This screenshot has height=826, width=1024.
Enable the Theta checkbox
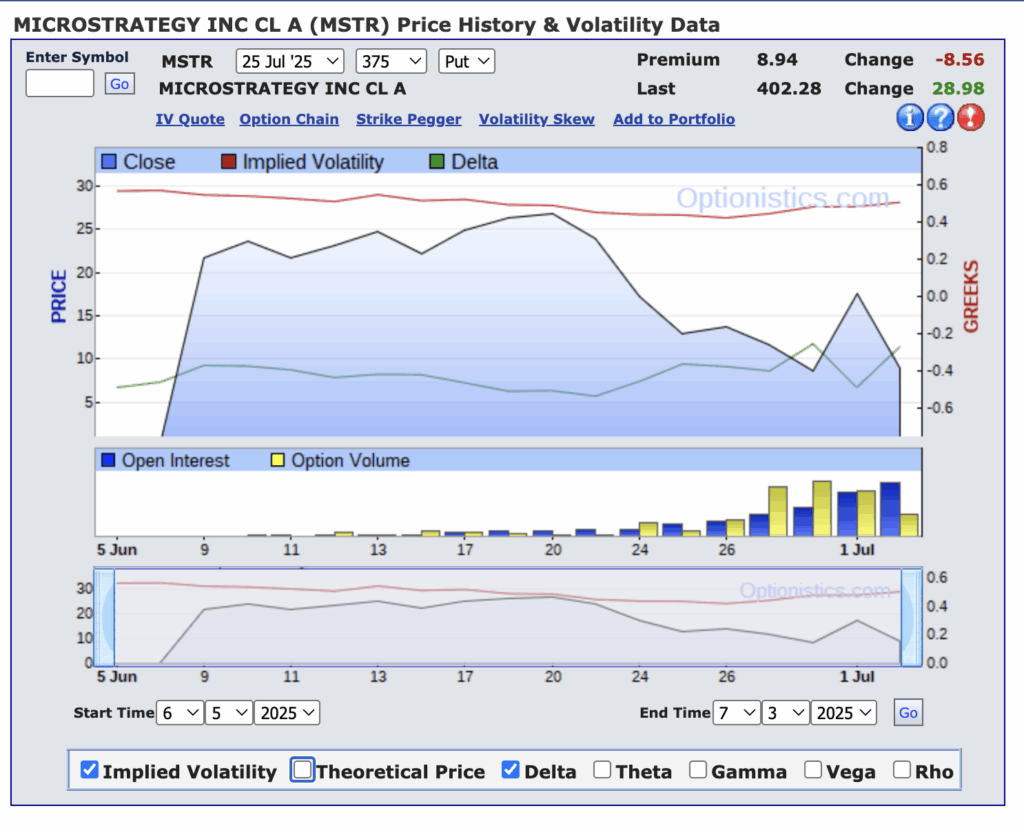click(602, 770)
